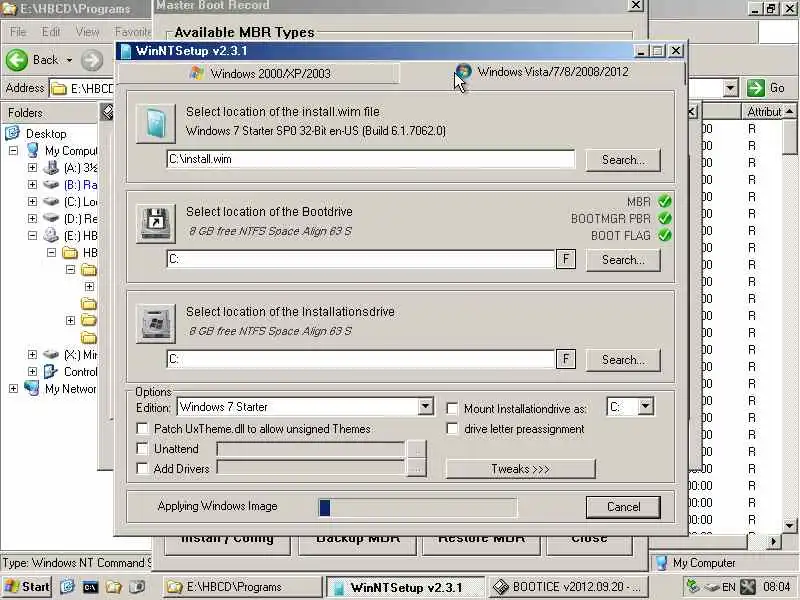
Task: Open the quick launch folder icon in taskbar
Action: pyautogui.click(x=113, y=587)
